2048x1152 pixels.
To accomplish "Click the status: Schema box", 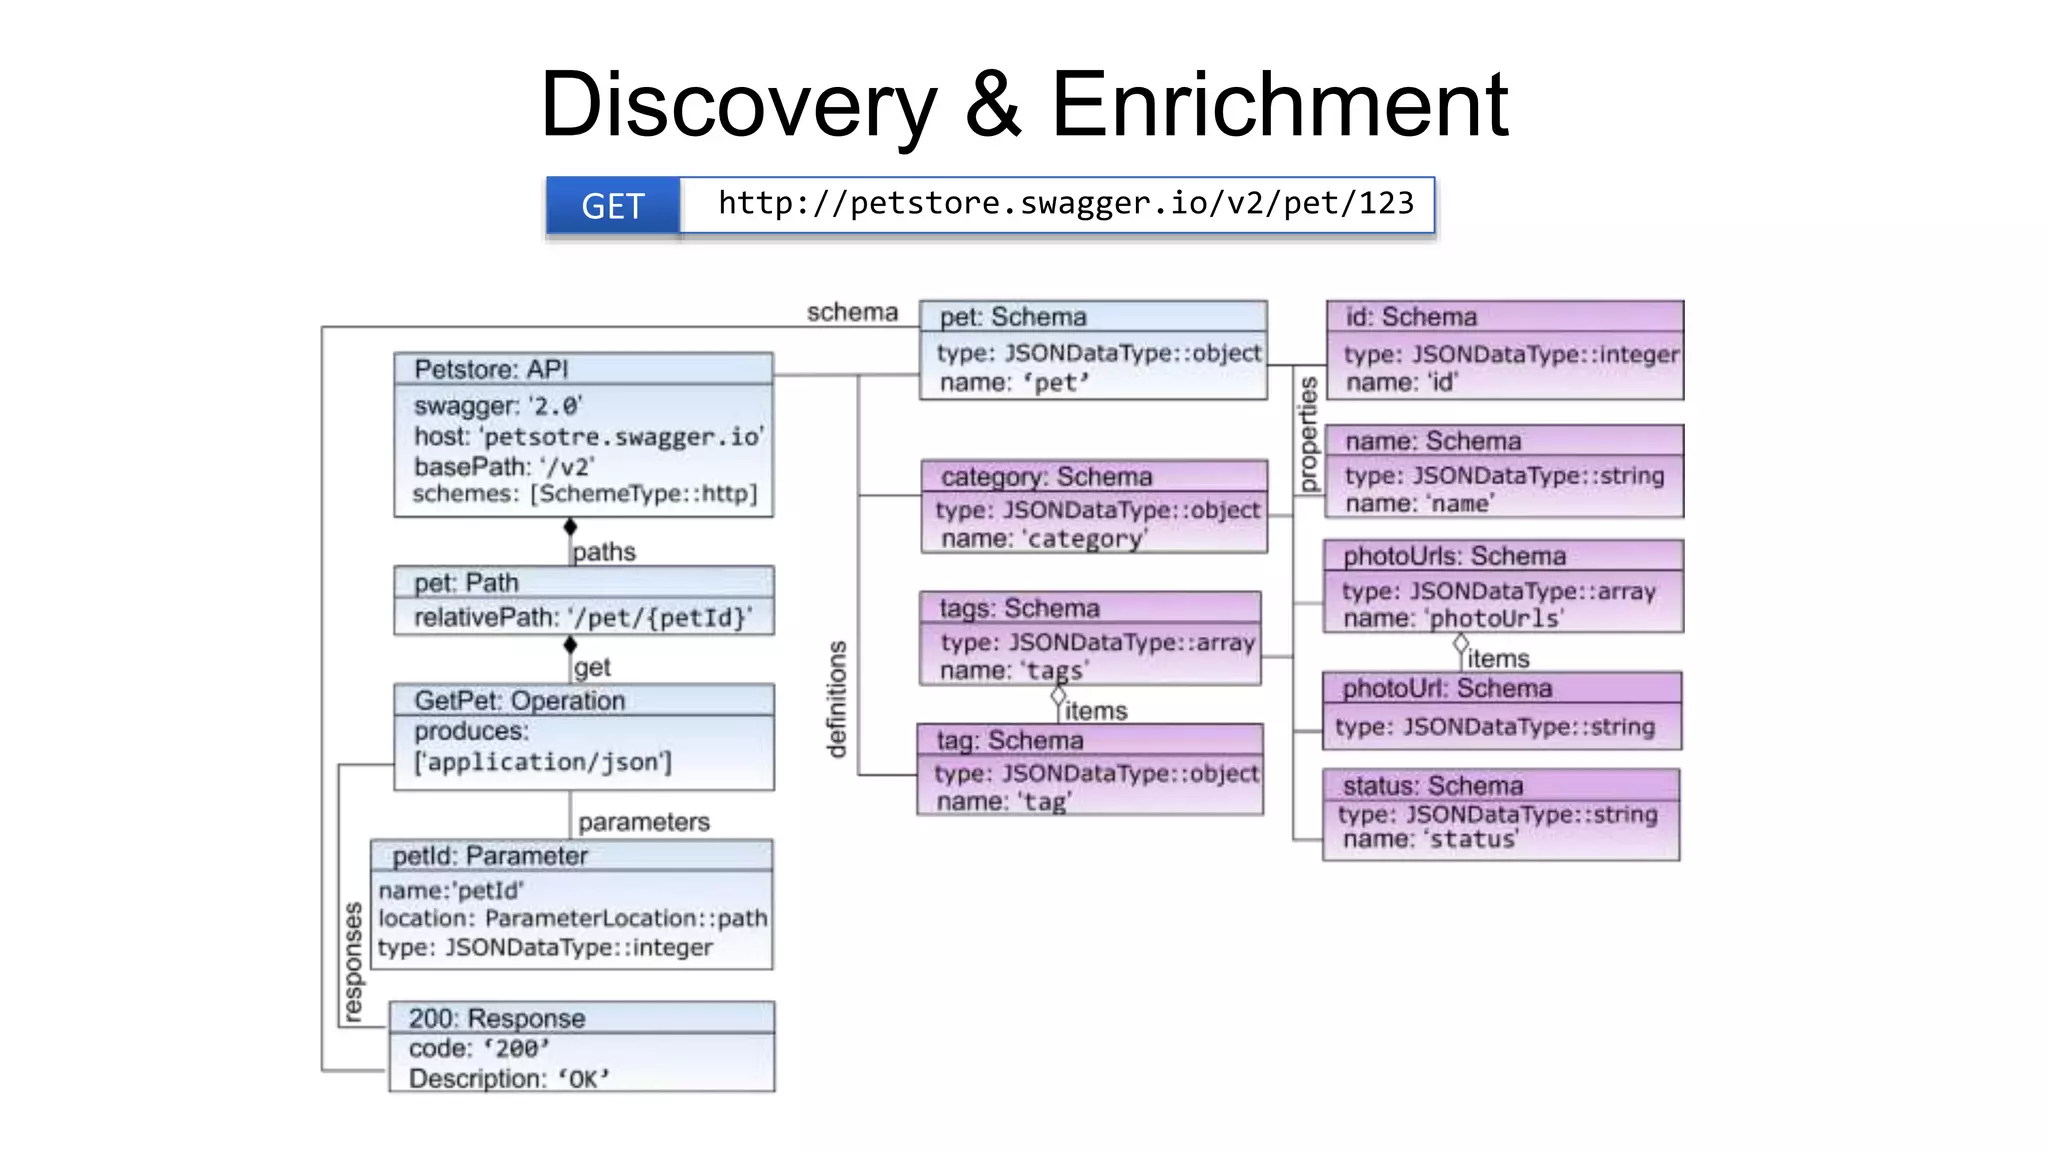I will [x=1501, y=814].
